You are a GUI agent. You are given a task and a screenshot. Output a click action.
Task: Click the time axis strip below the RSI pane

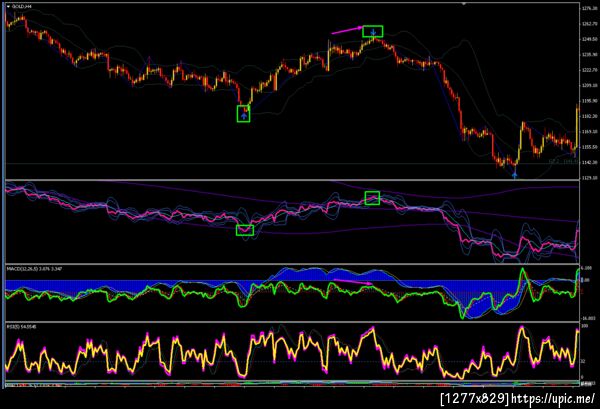point(292,383)
